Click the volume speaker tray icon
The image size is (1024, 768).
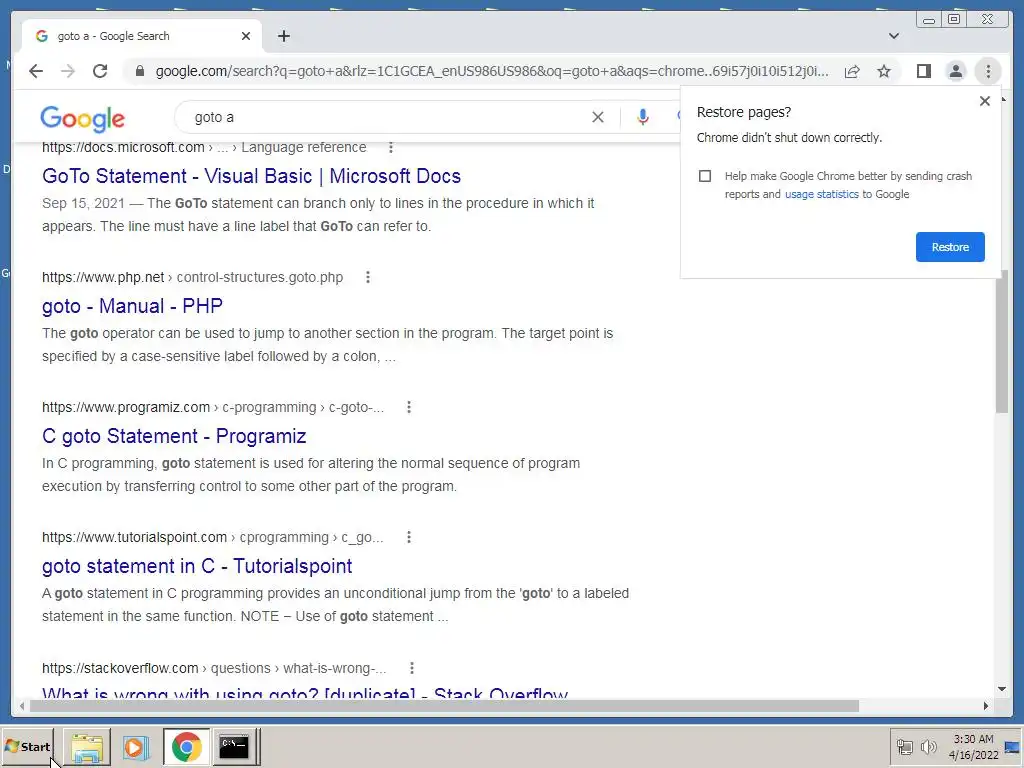pyautogui.click(x=928, y=746)
